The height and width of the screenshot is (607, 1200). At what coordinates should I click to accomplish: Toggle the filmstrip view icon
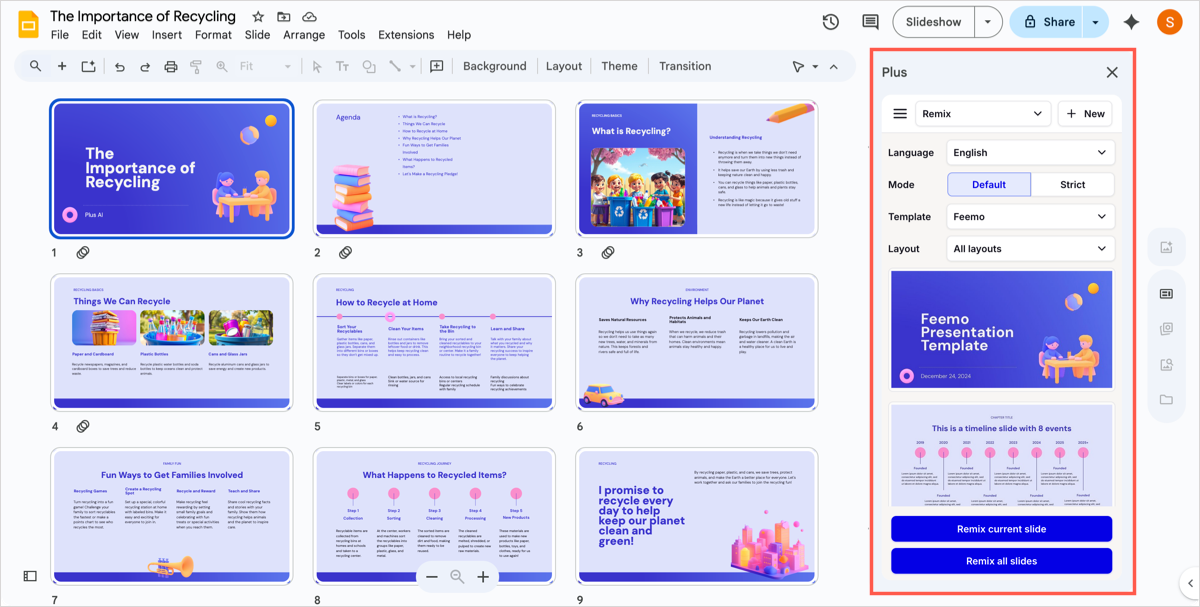pos(30,576)
